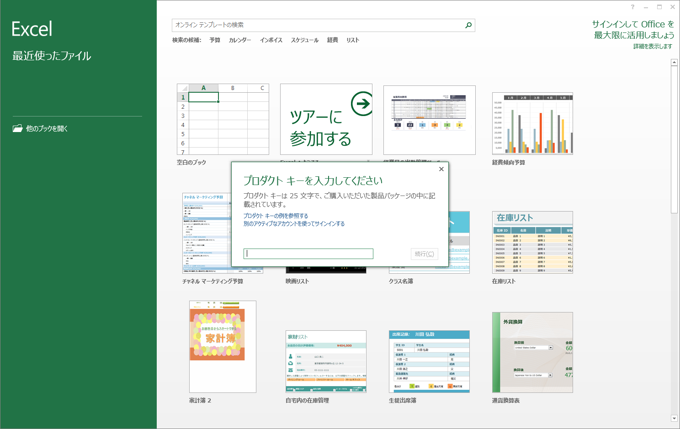Click link to sign in with another active account
This screenshot has width=680, height=429.
[x=294, y=224]
